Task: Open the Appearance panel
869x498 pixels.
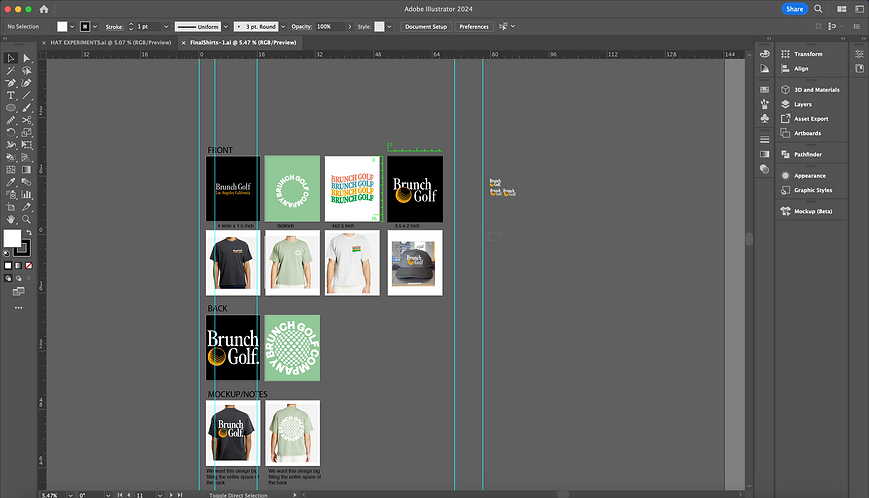Action: (810, 176)
